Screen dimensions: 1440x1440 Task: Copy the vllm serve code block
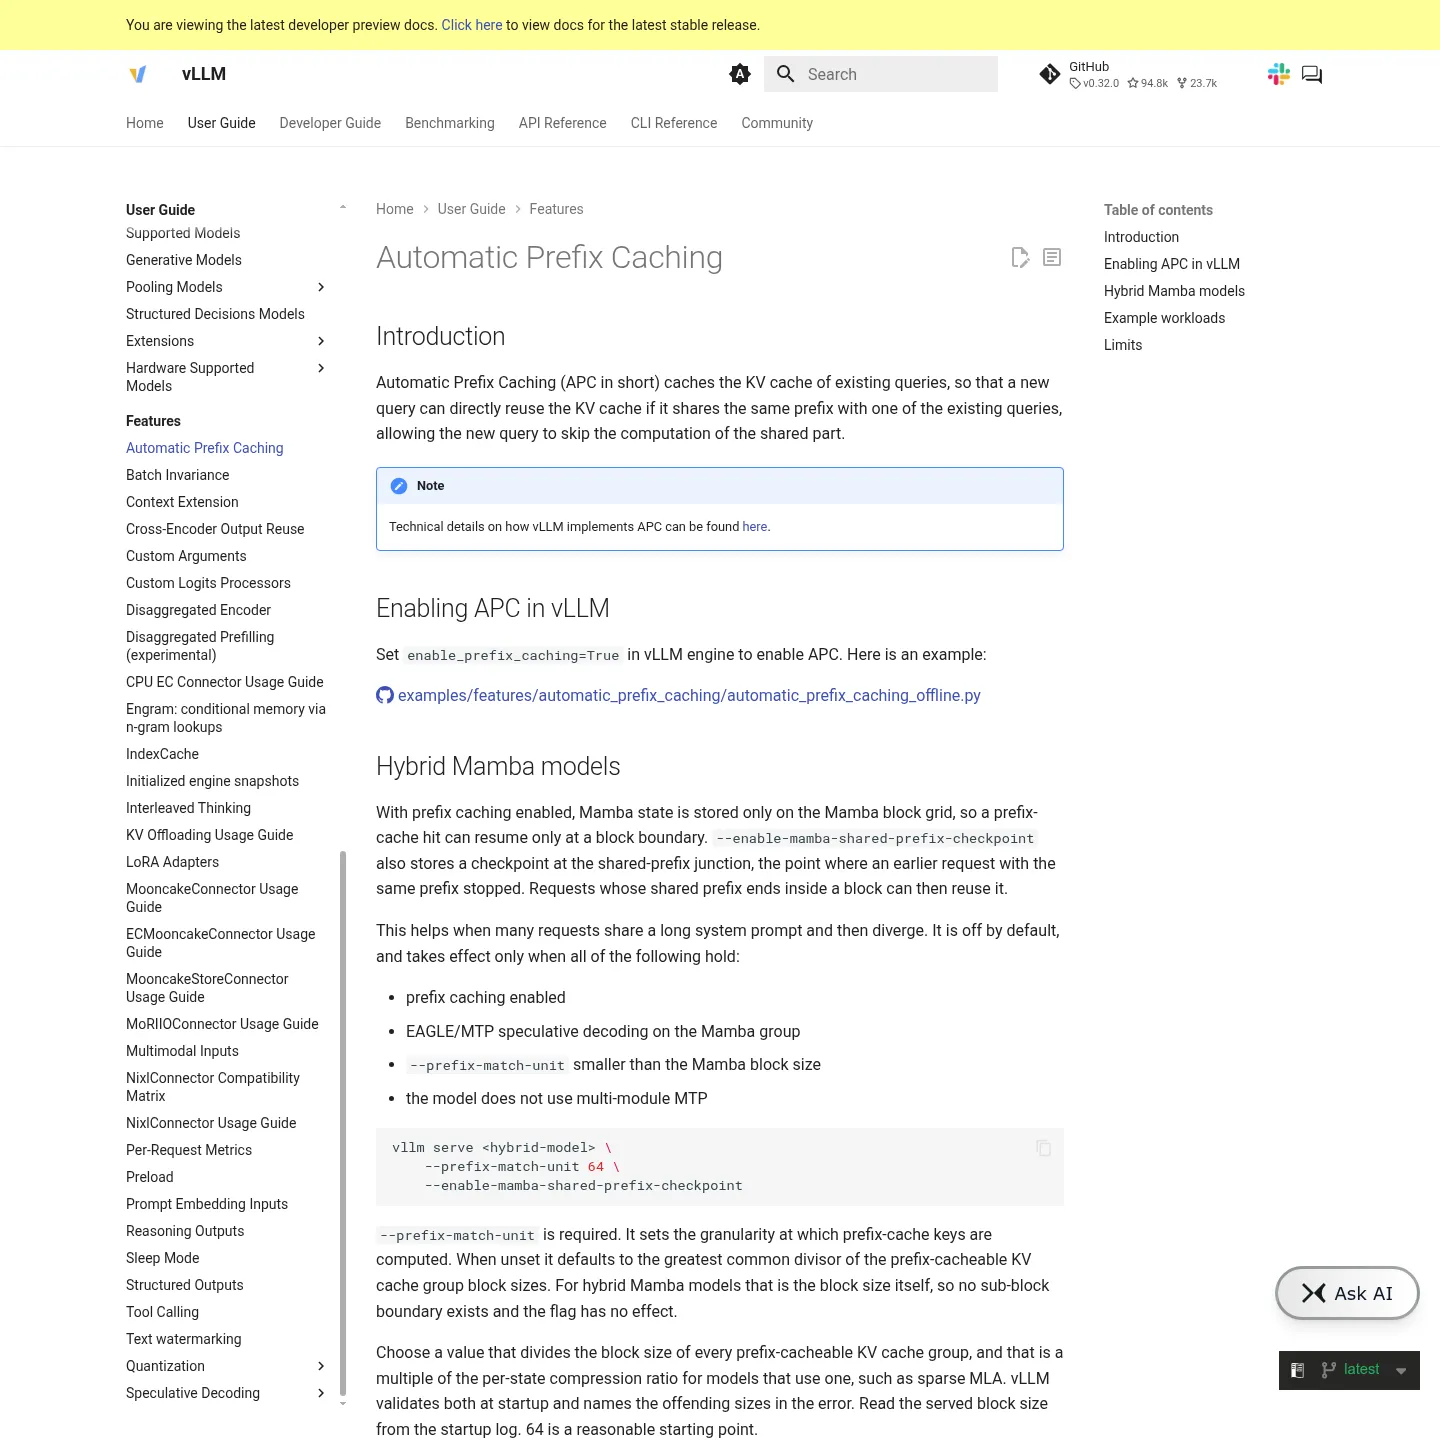[1044, 1148]
